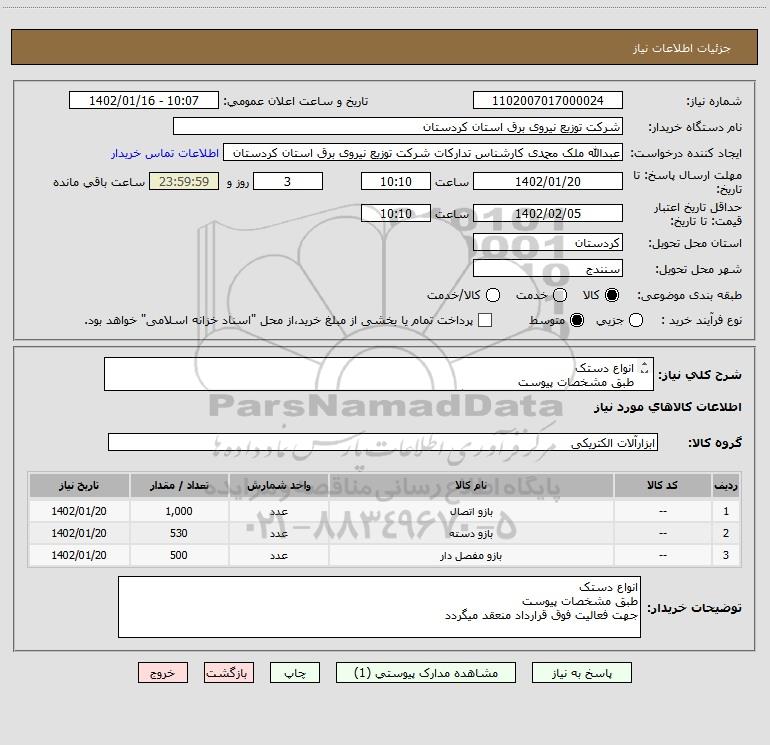Click the نام کالا column header

(x=471, y=485)
